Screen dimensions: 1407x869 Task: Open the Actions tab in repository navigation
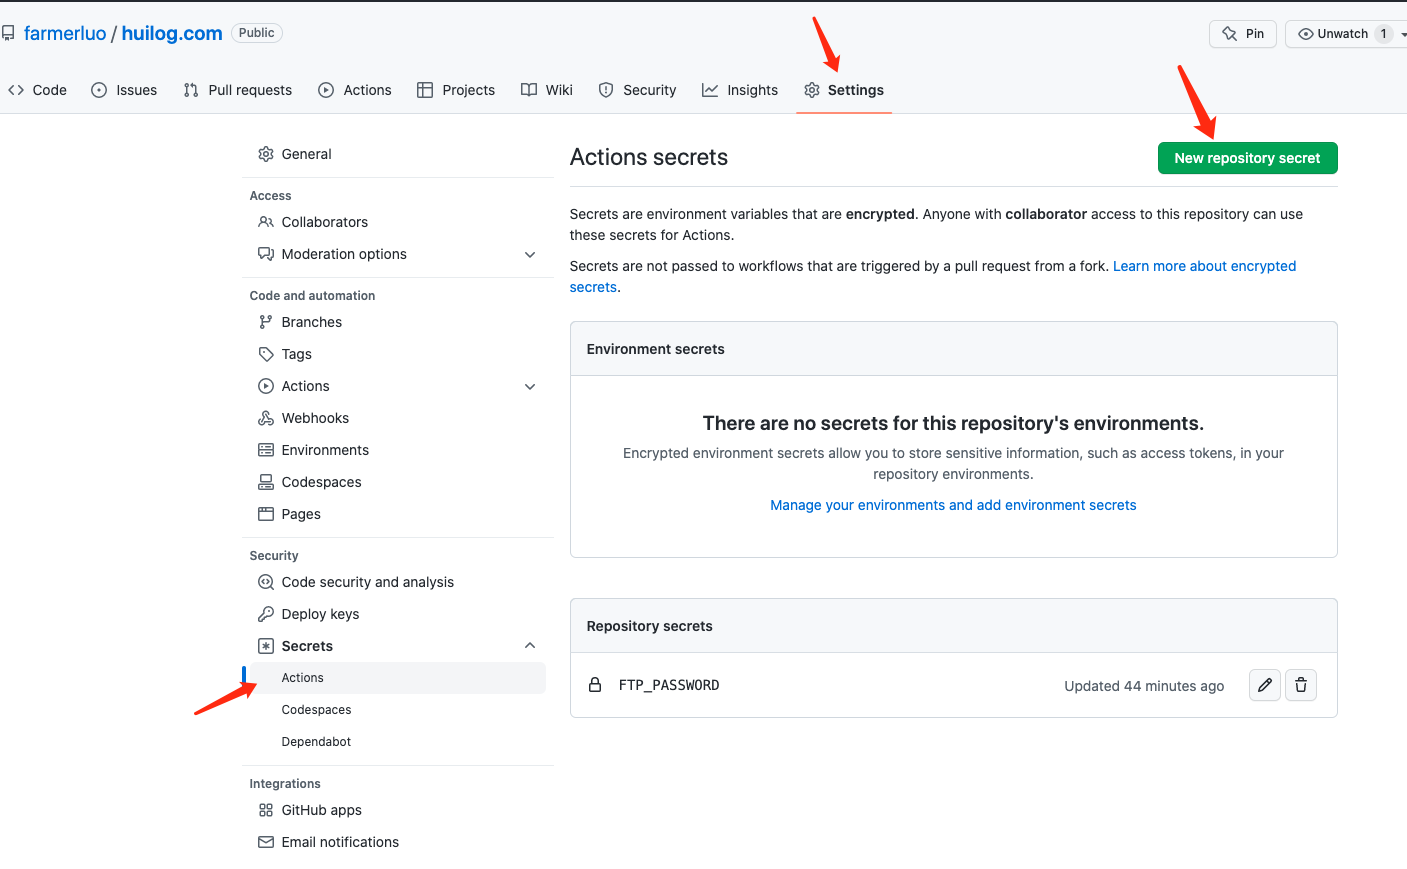coord(355,90)
